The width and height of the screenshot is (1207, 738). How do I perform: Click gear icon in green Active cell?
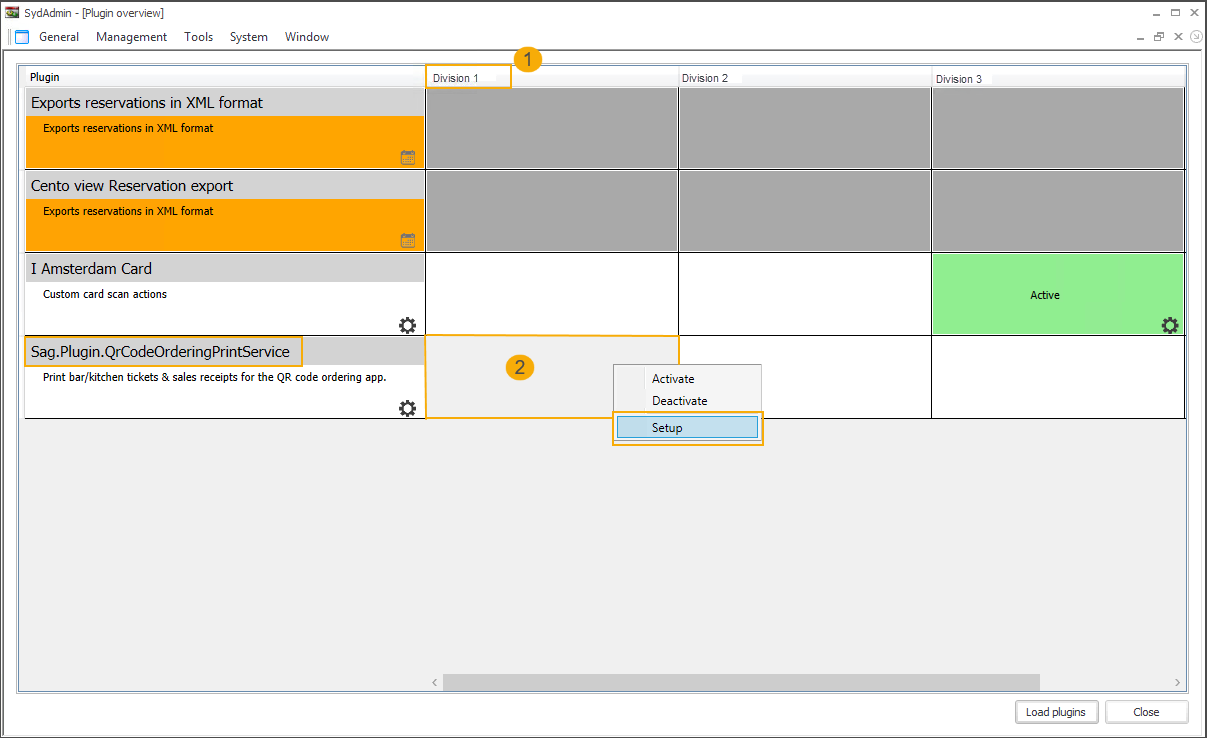[1169, 325]
